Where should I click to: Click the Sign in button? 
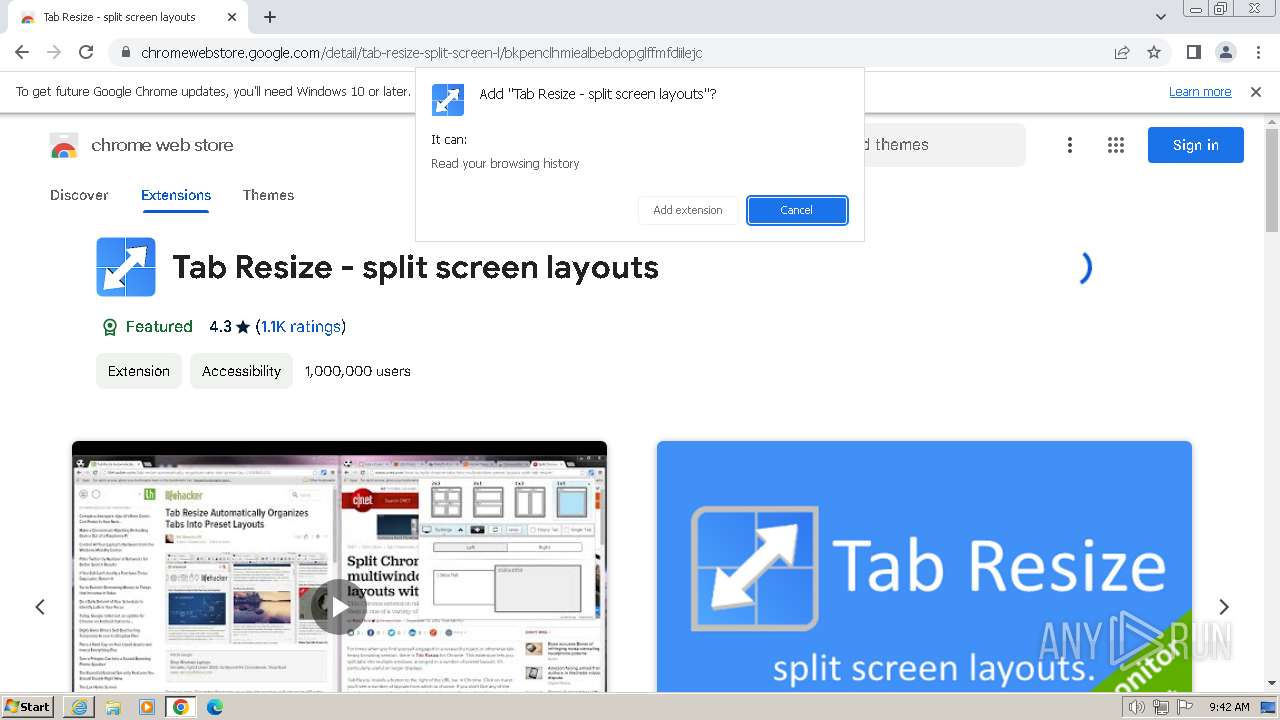click(1196, 145)
